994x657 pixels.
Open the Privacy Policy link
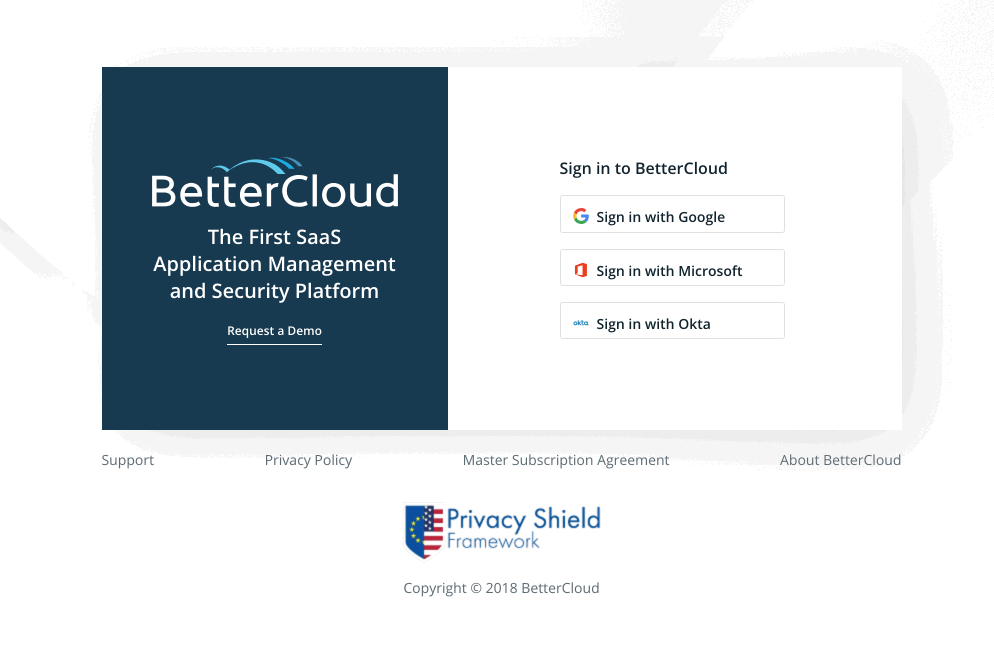308,460
